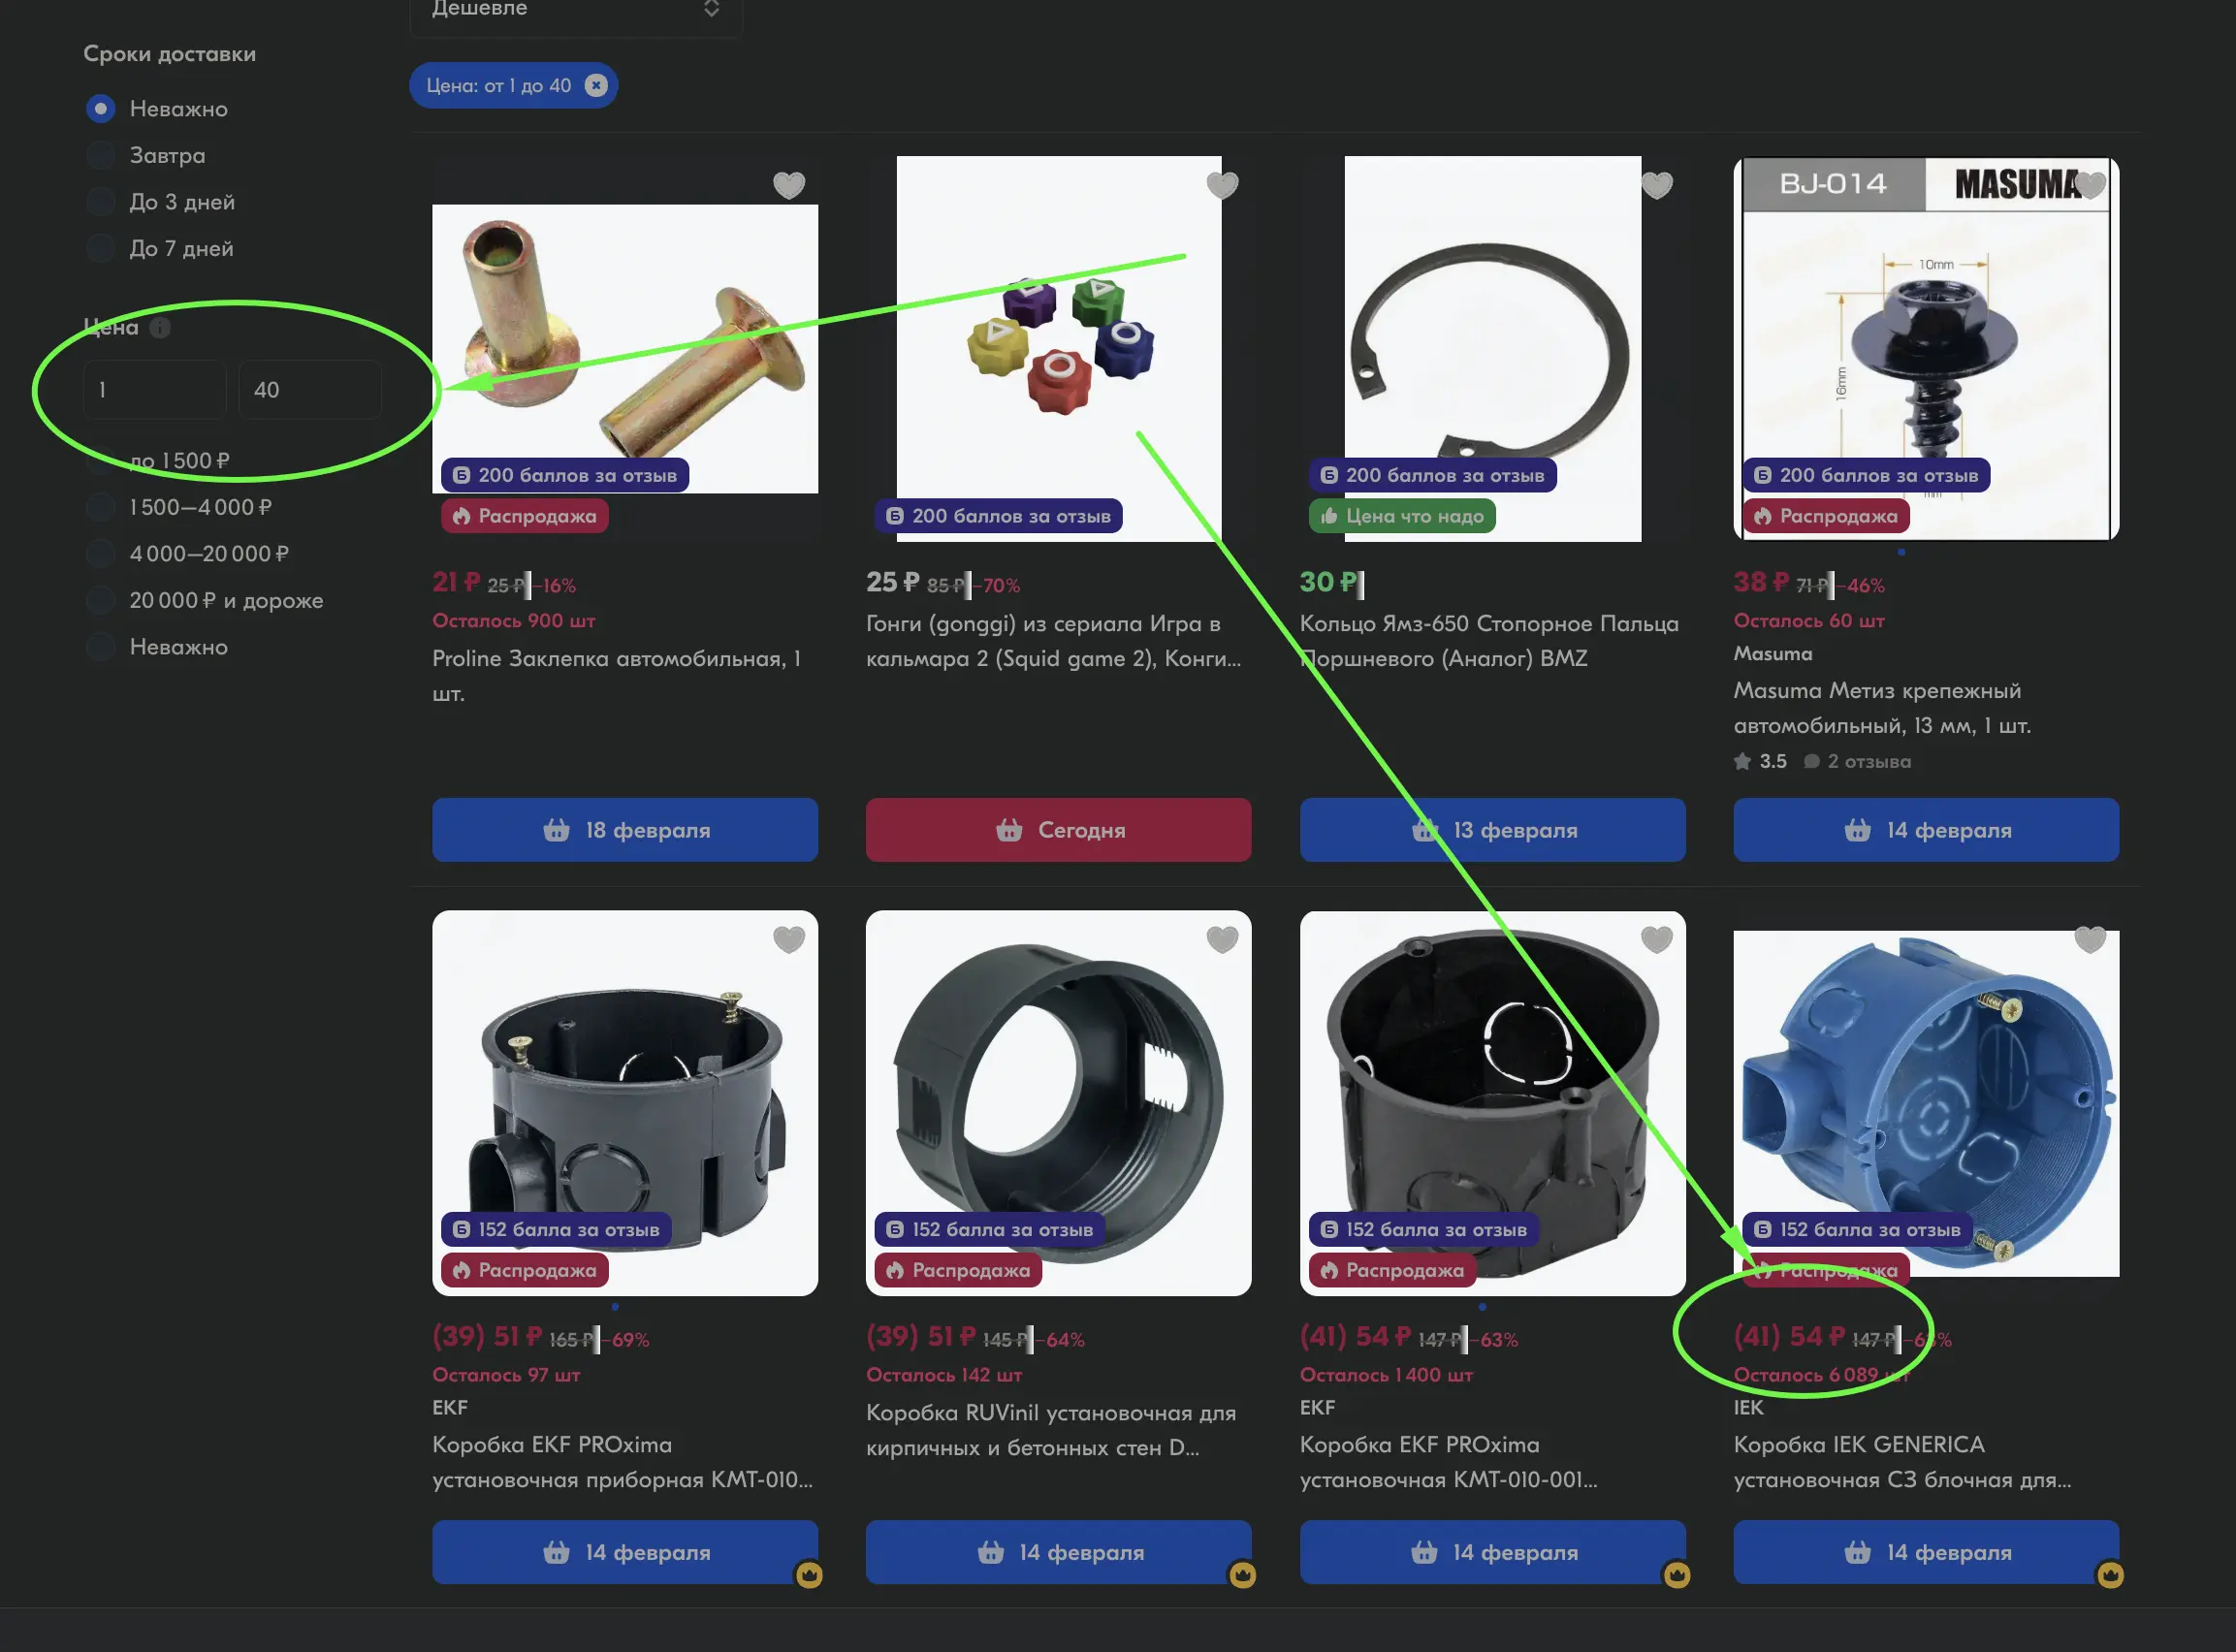Screen dimensions: 2236x1652
Task: Choose delivery 'Завтра' option
Action: 100,155
